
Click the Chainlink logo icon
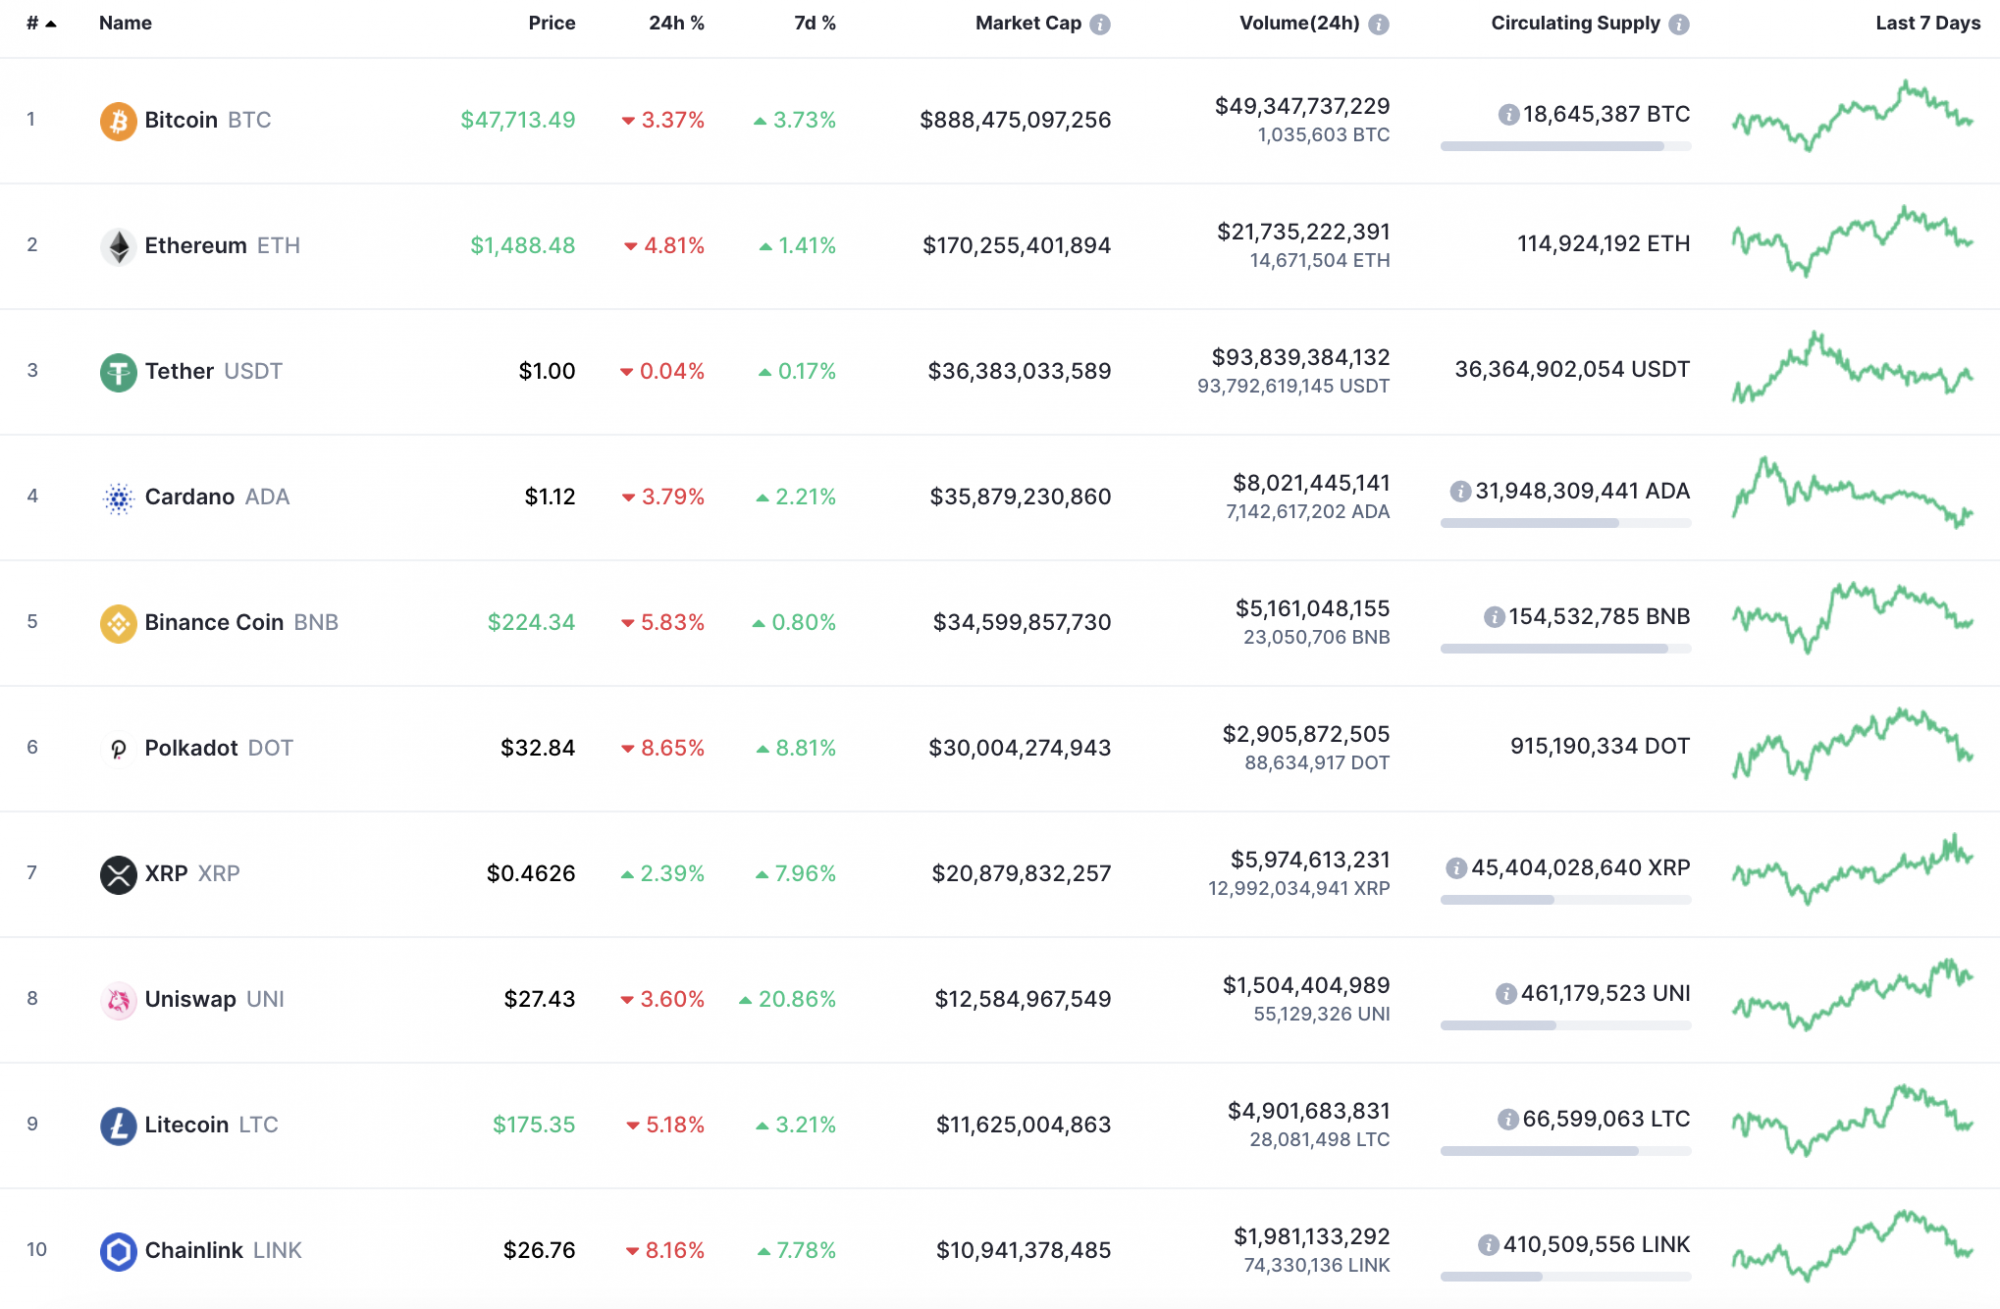118,1251
